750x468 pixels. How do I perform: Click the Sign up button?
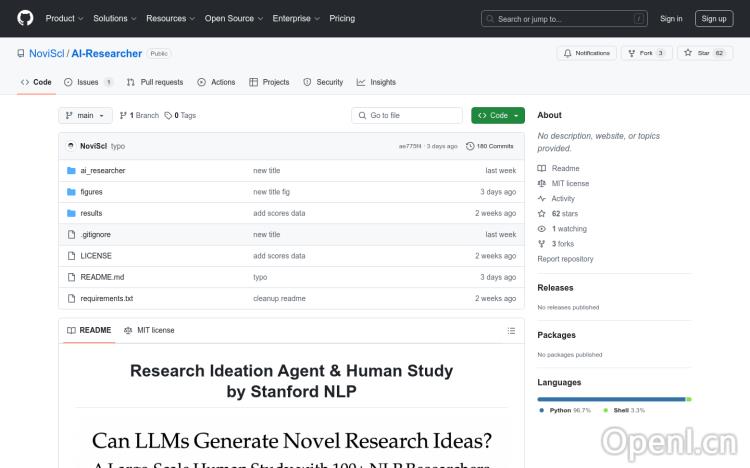714,18
